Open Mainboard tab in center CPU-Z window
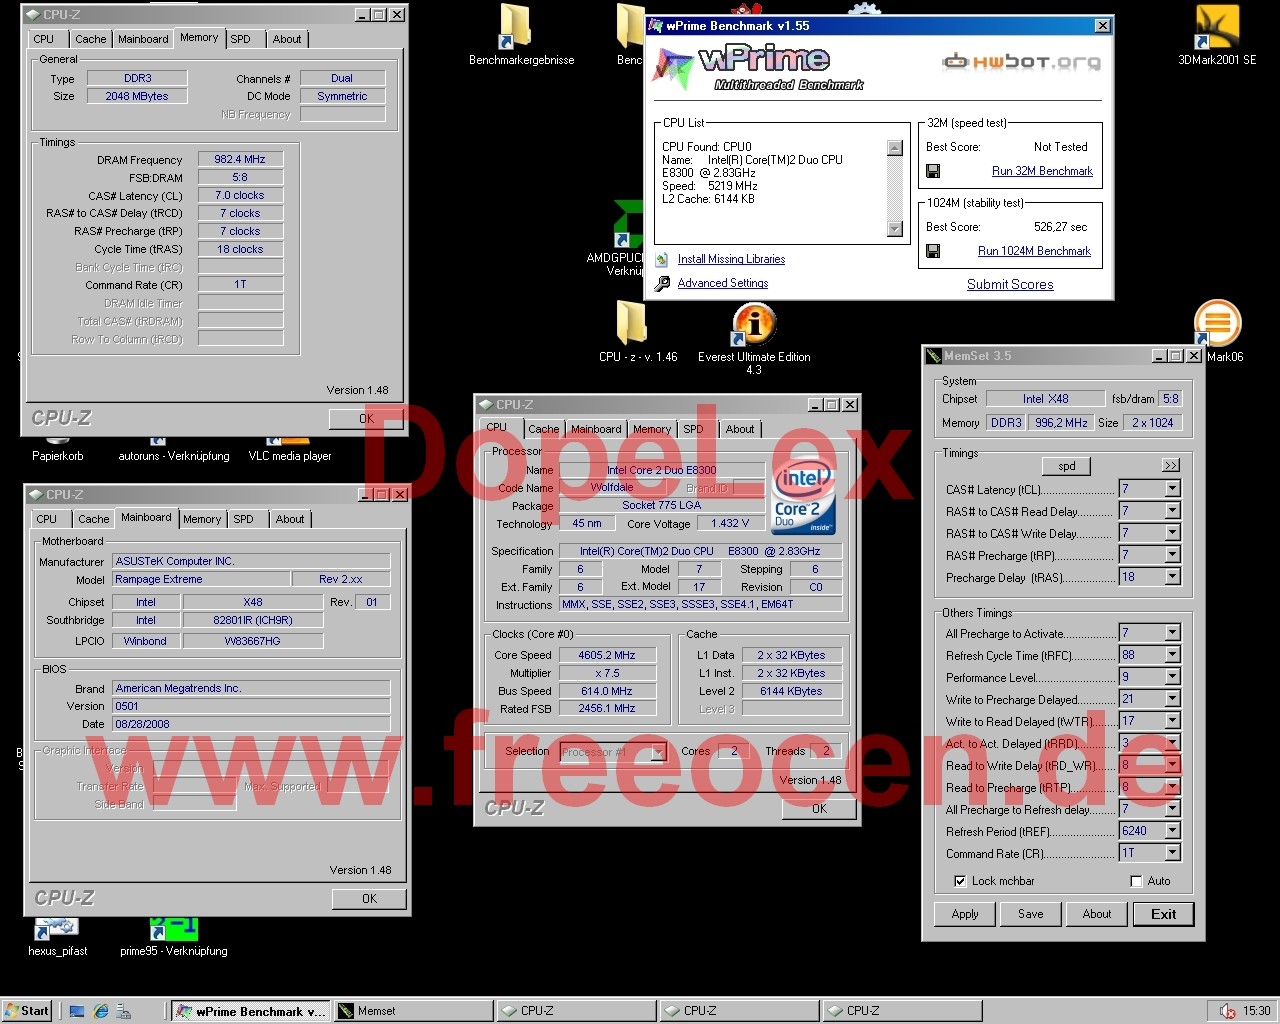Image resolution: width=1280 pixels, height=1024 pixels. click(x=596, y=429)
